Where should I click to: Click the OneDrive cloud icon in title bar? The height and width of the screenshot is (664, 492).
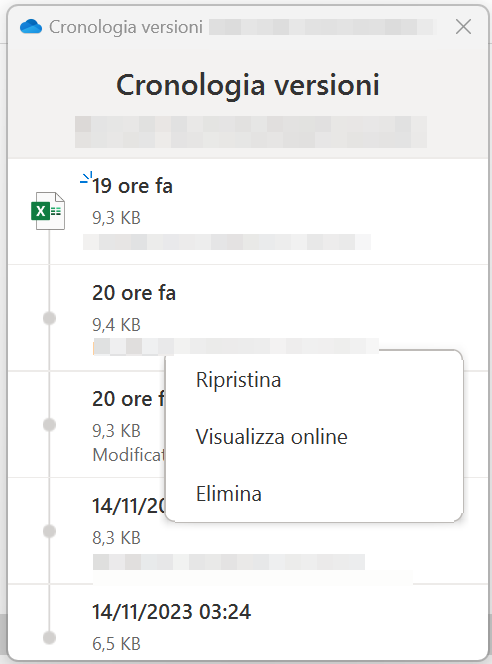click(x=31, y=27)
